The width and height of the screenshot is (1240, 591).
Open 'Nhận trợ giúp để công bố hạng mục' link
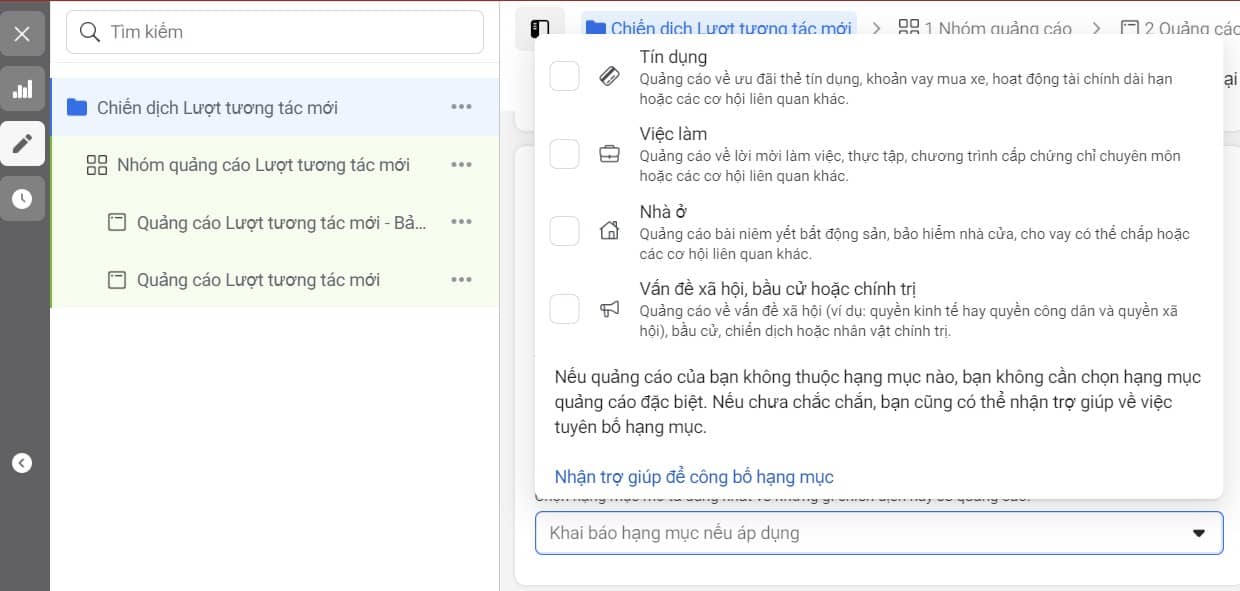pyautogui.click(x=694, y=477)
